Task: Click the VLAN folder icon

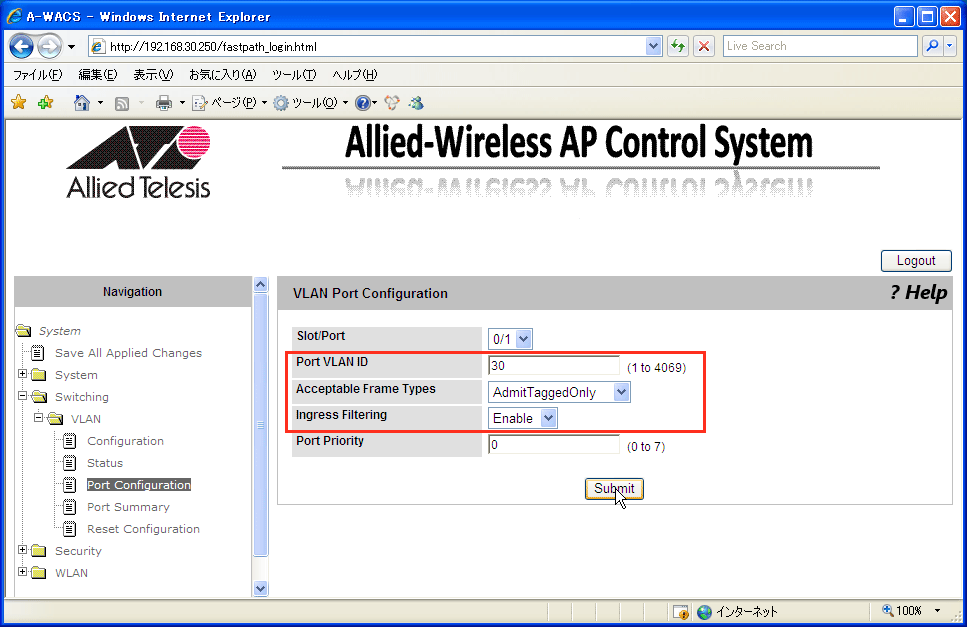Action: click(x=55, y=419)
